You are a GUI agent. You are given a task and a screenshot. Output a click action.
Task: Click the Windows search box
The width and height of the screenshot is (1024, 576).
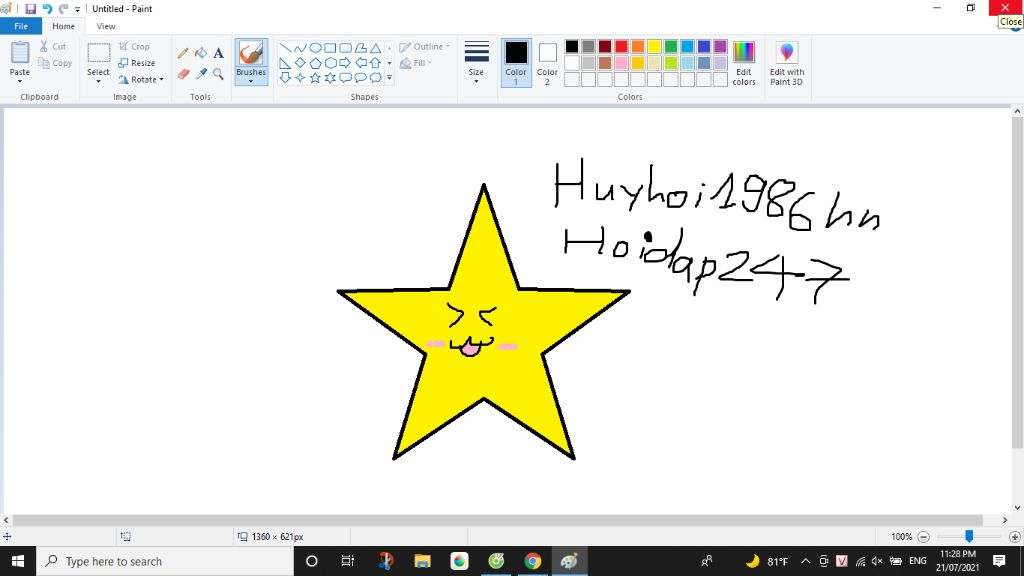tap(165, 561)
